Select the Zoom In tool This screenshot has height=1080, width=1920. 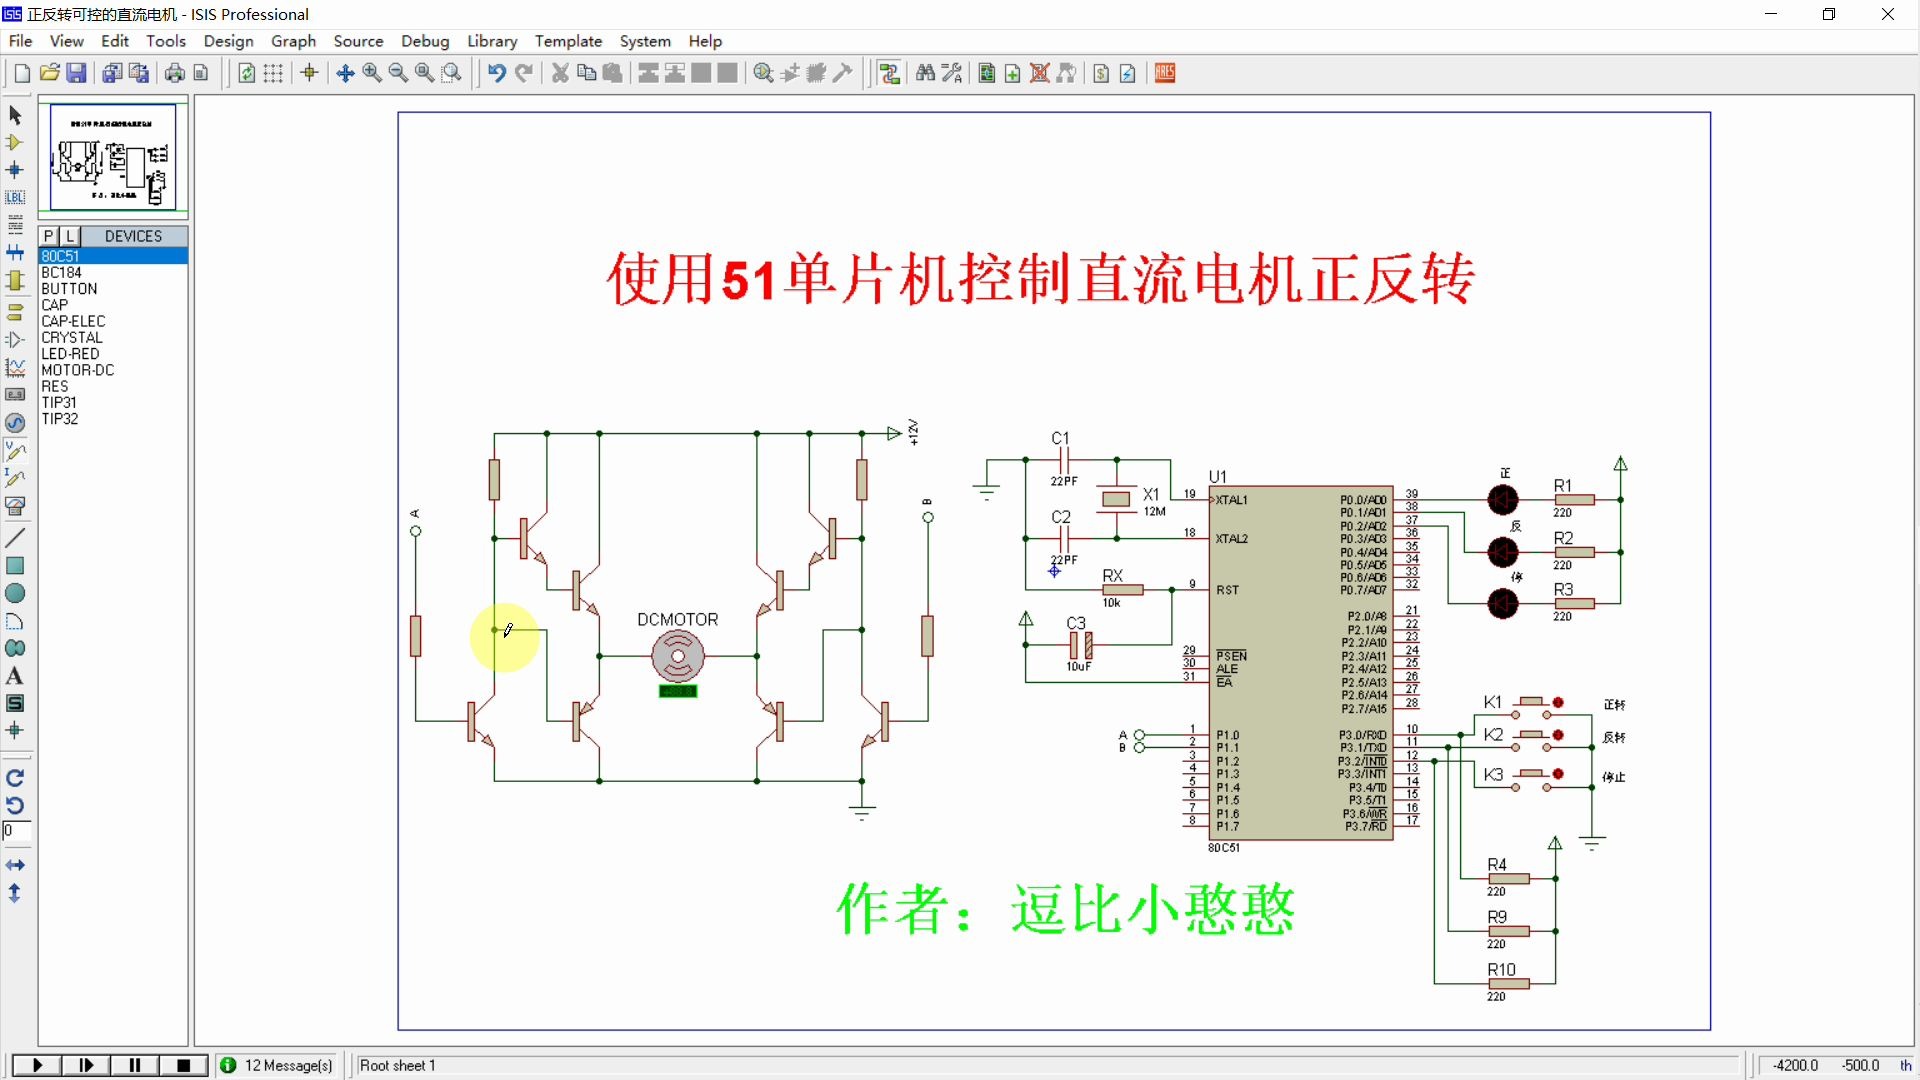pos(371,73)
